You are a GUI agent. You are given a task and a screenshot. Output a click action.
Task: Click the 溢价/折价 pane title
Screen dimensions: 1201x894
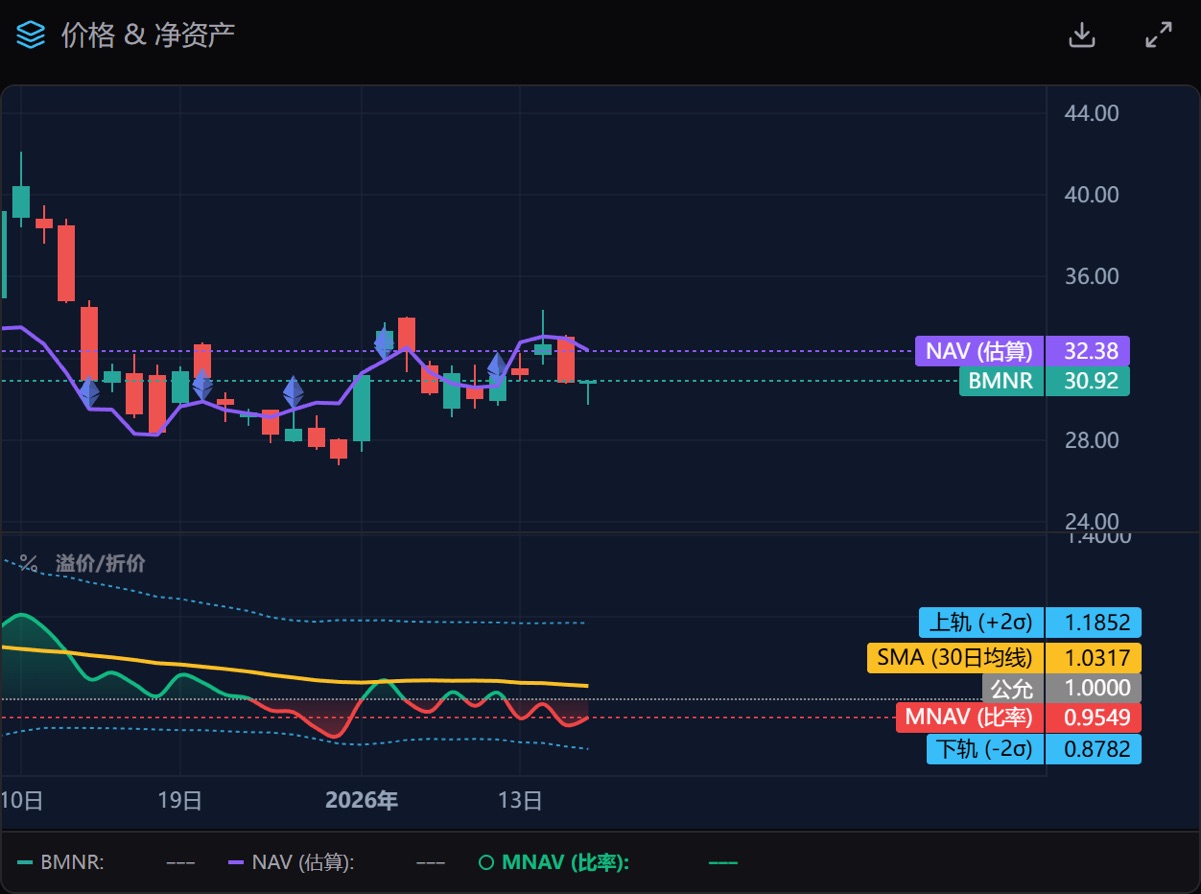[100, 564]
